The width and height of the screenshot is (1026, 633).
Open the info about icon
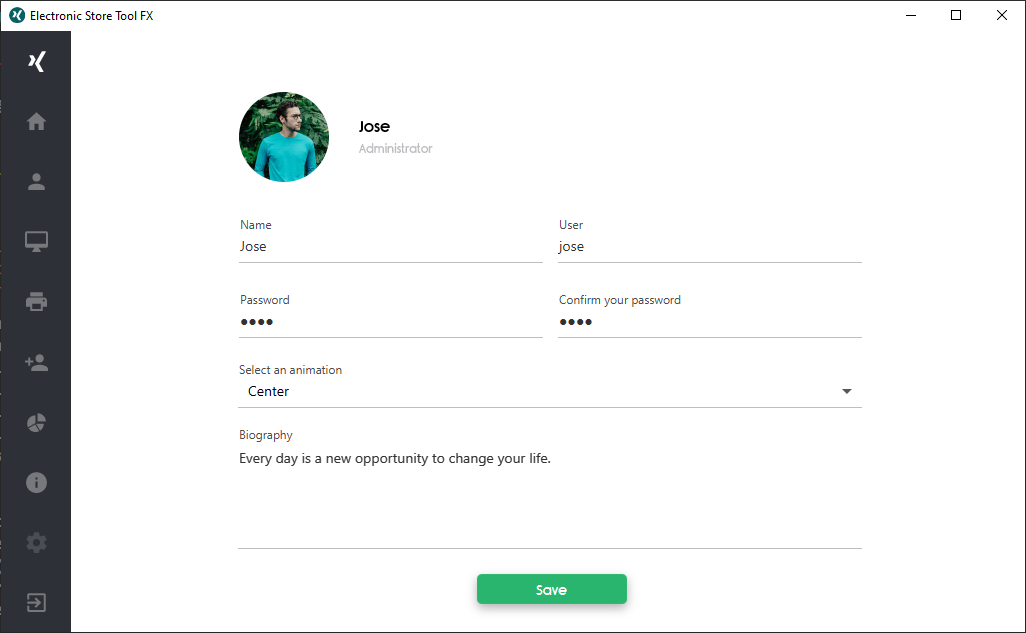36,482
